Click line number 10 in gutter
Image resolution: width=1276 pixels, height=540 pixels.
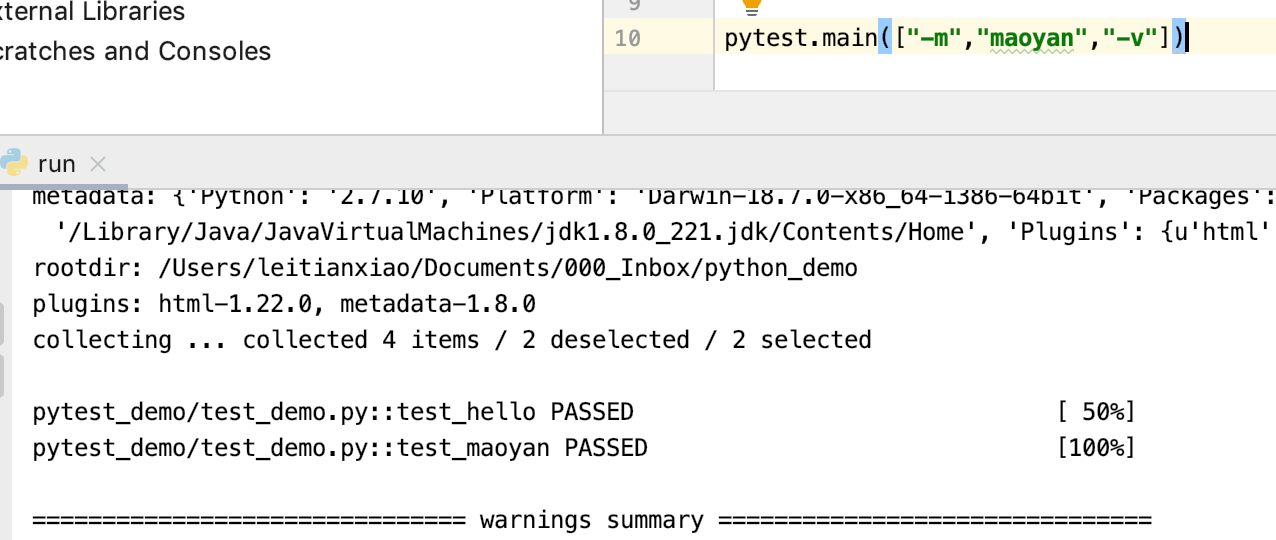coord(628,39)
